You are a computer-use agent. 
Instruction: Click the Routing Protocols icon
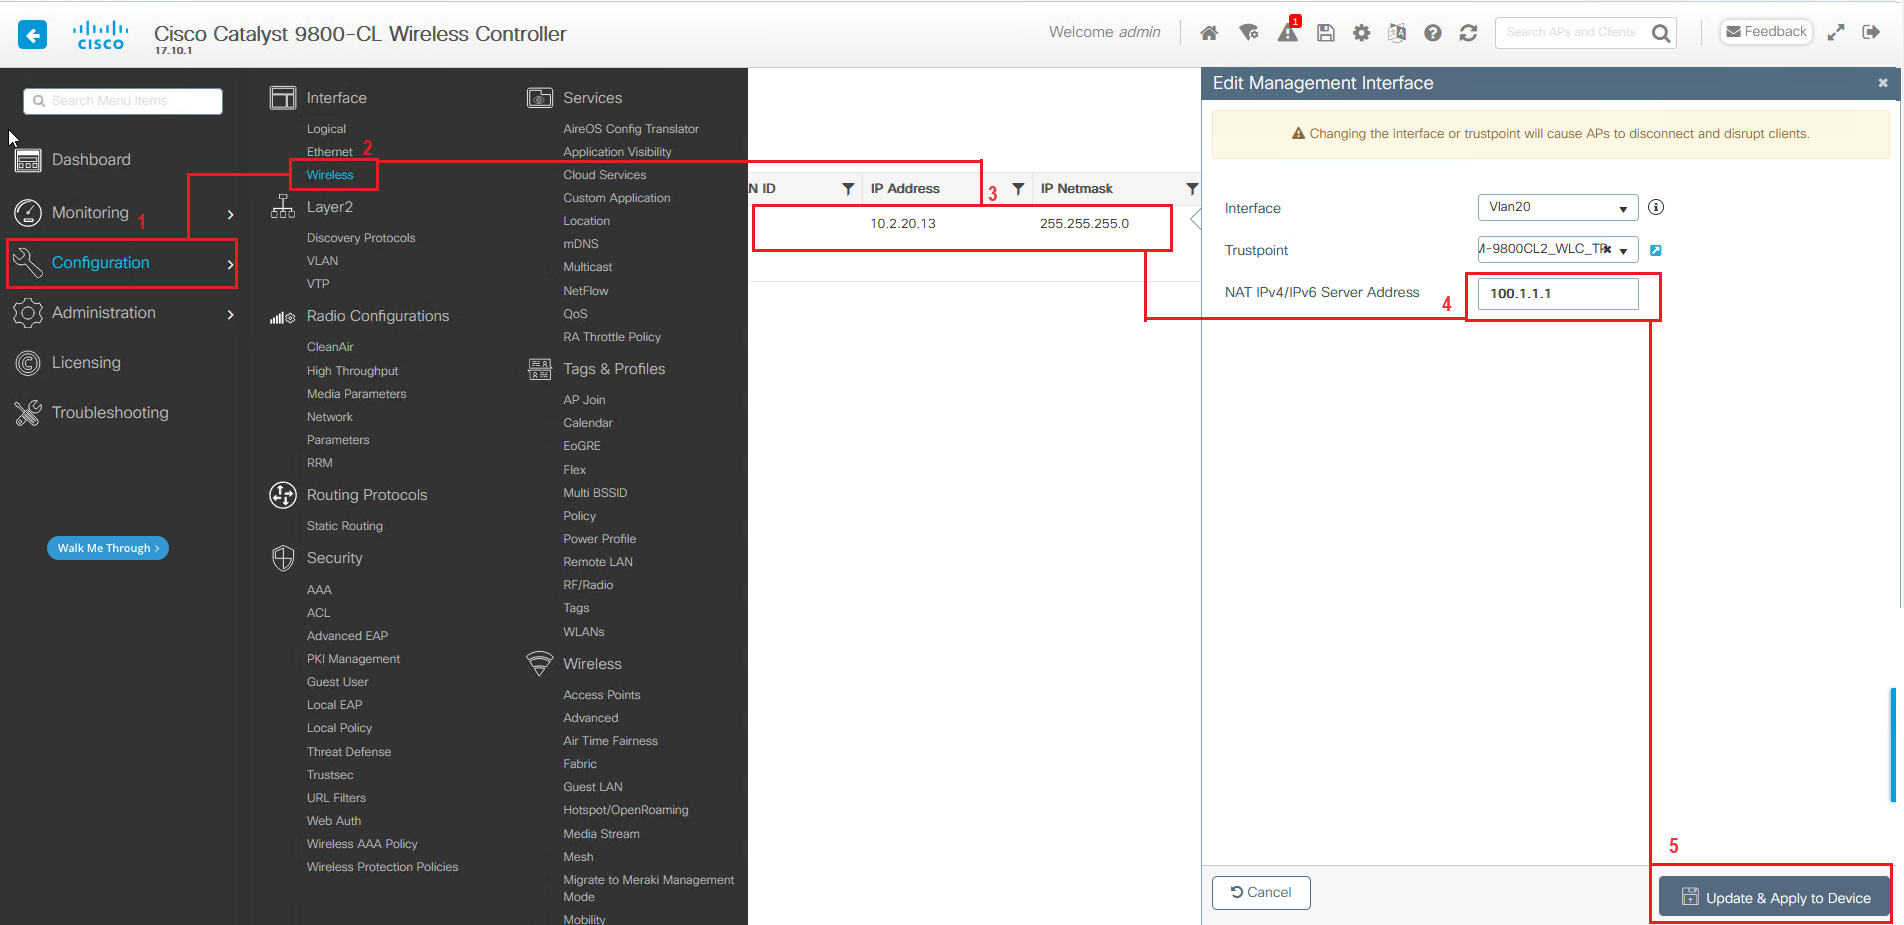pyautogui.click(x=283, y=495)
